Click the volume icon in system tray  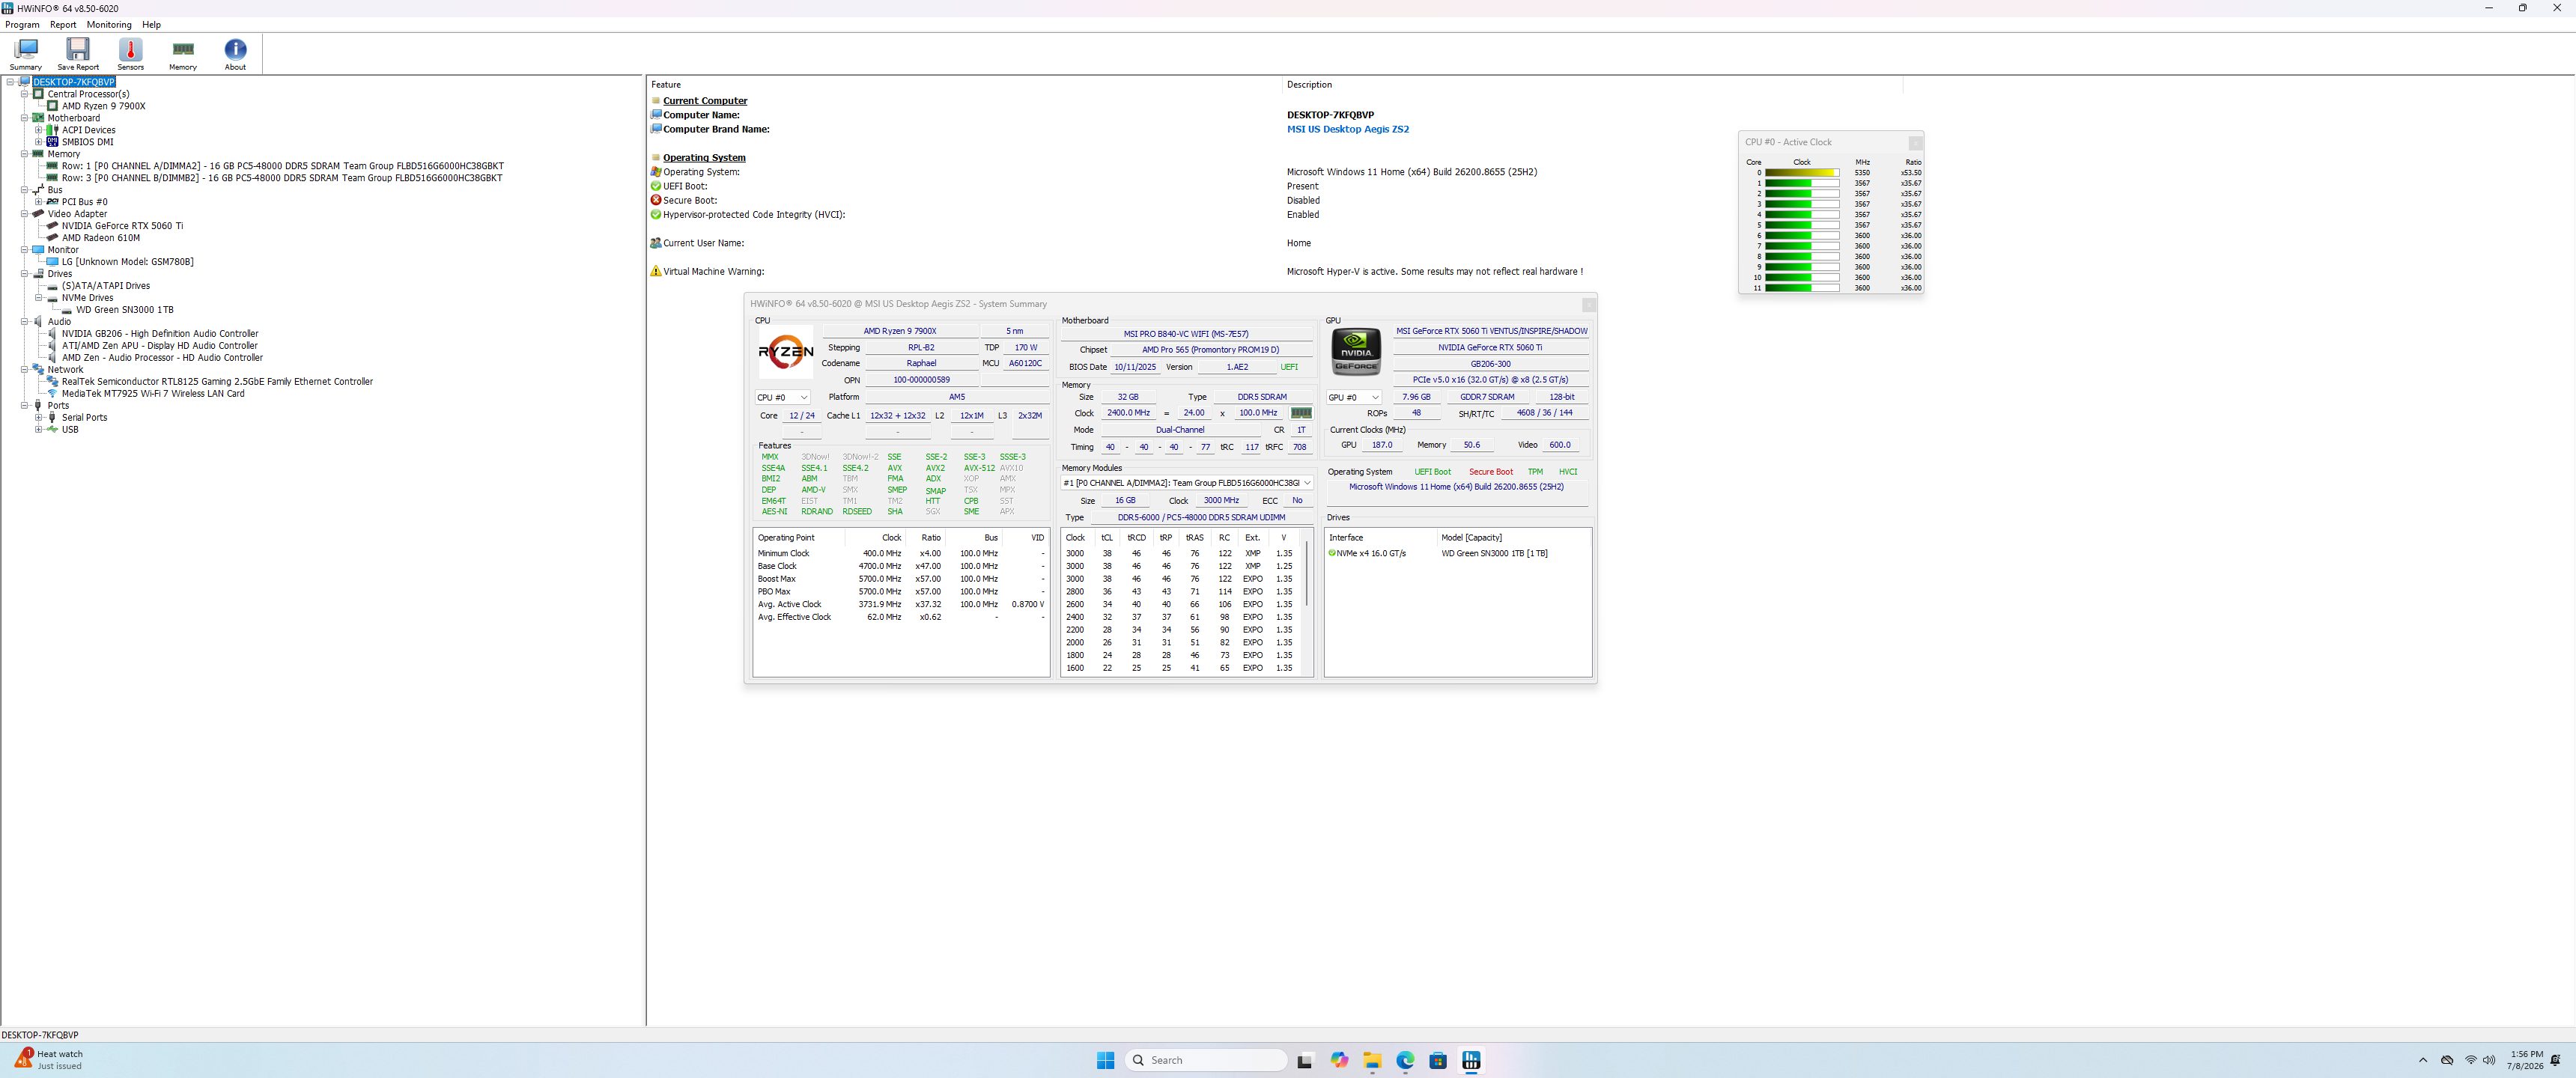click(x=2489, y=1060)
